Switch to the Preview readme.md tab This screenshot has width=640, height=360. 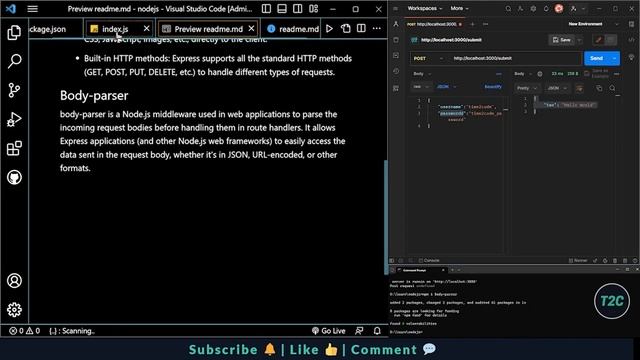tap(208, 29)
